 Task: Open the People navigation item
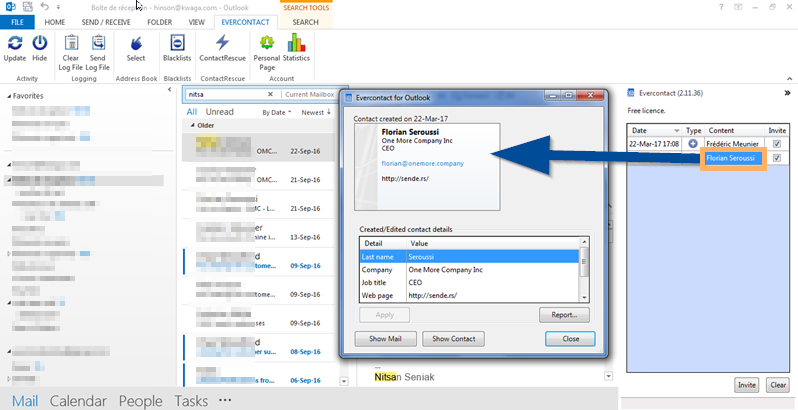[140, 401]
